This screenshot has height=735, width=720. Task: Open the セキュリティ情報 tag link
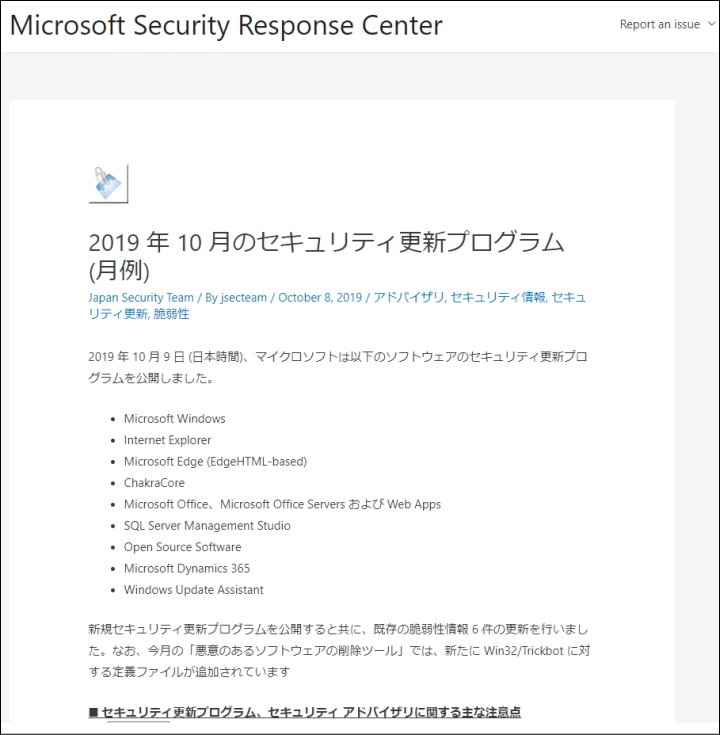click(498, 297)
